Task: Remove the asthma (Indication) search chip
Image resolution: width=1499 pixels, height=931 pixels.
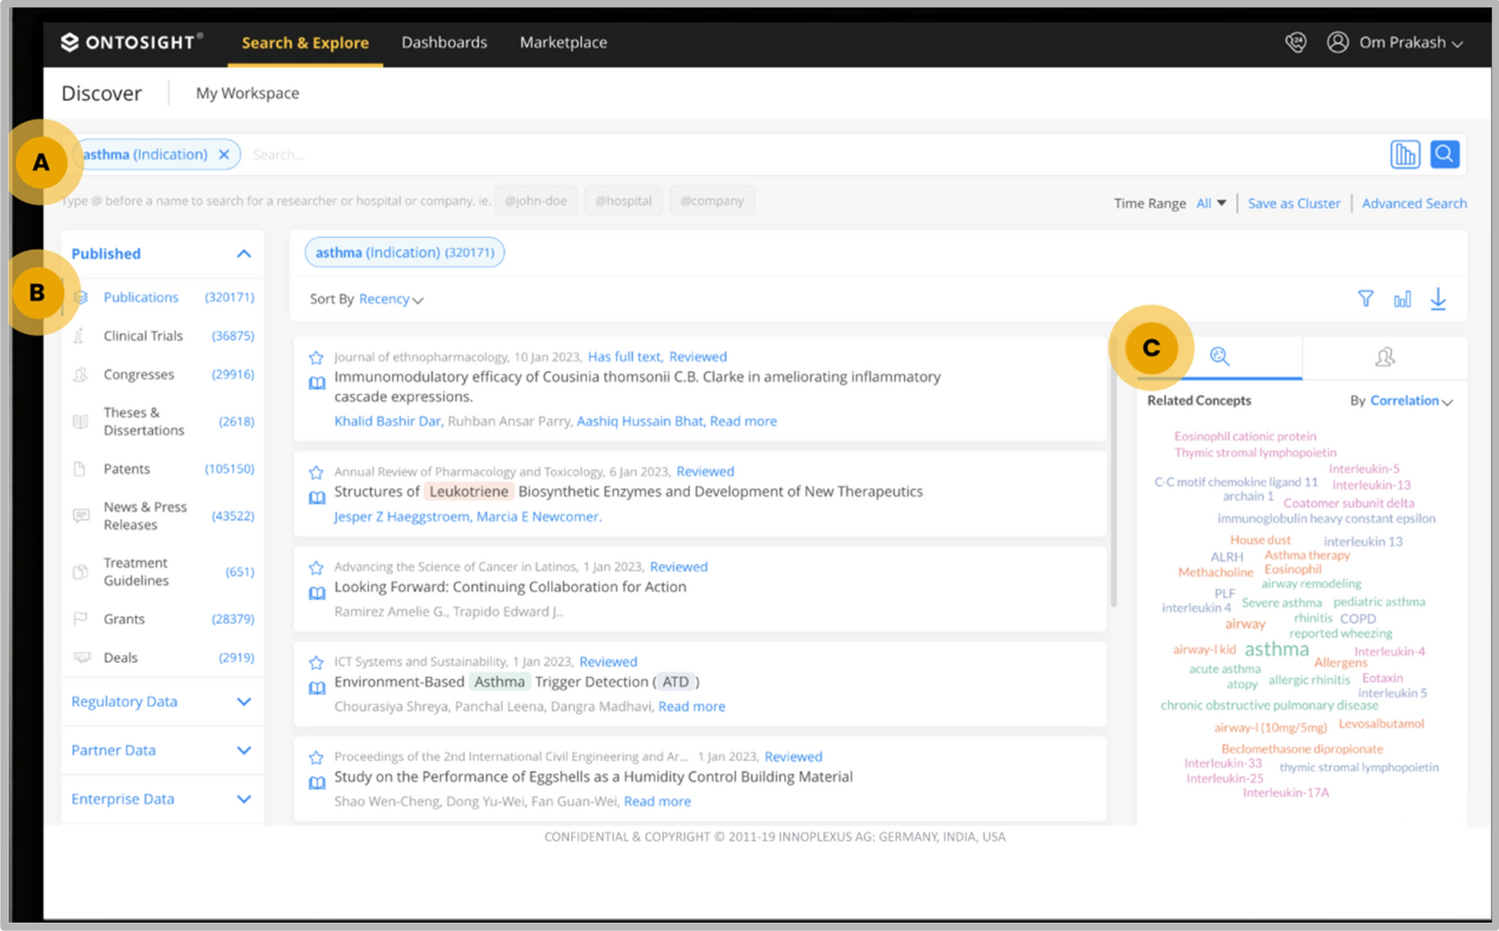Action: pos(224,155)
